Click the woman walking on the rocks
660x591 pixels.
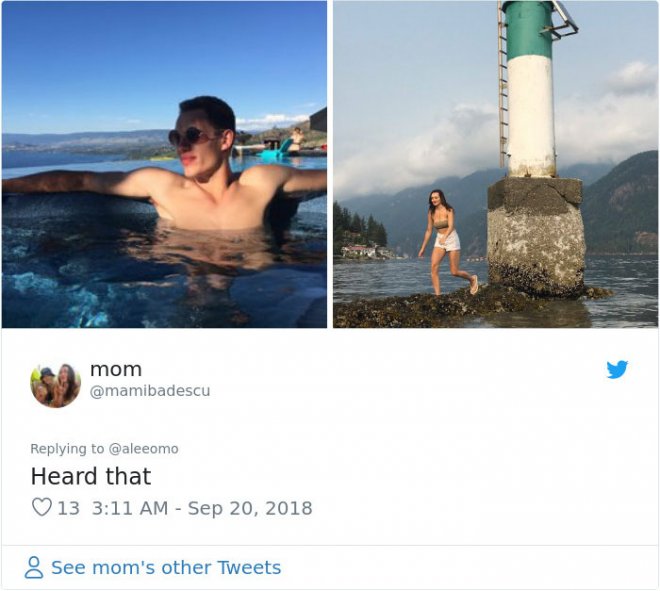coord(444,240)
